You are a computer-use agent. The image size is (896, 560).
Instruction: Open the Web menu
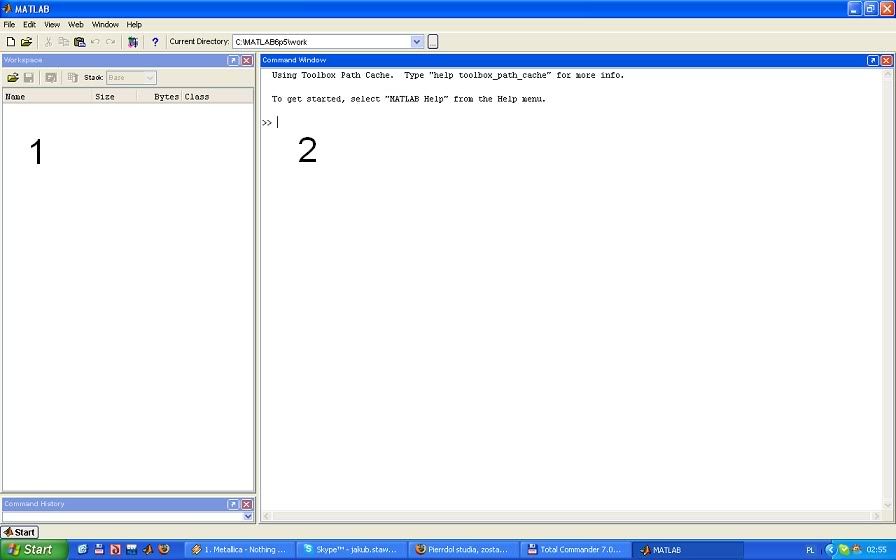click(76, 25)
